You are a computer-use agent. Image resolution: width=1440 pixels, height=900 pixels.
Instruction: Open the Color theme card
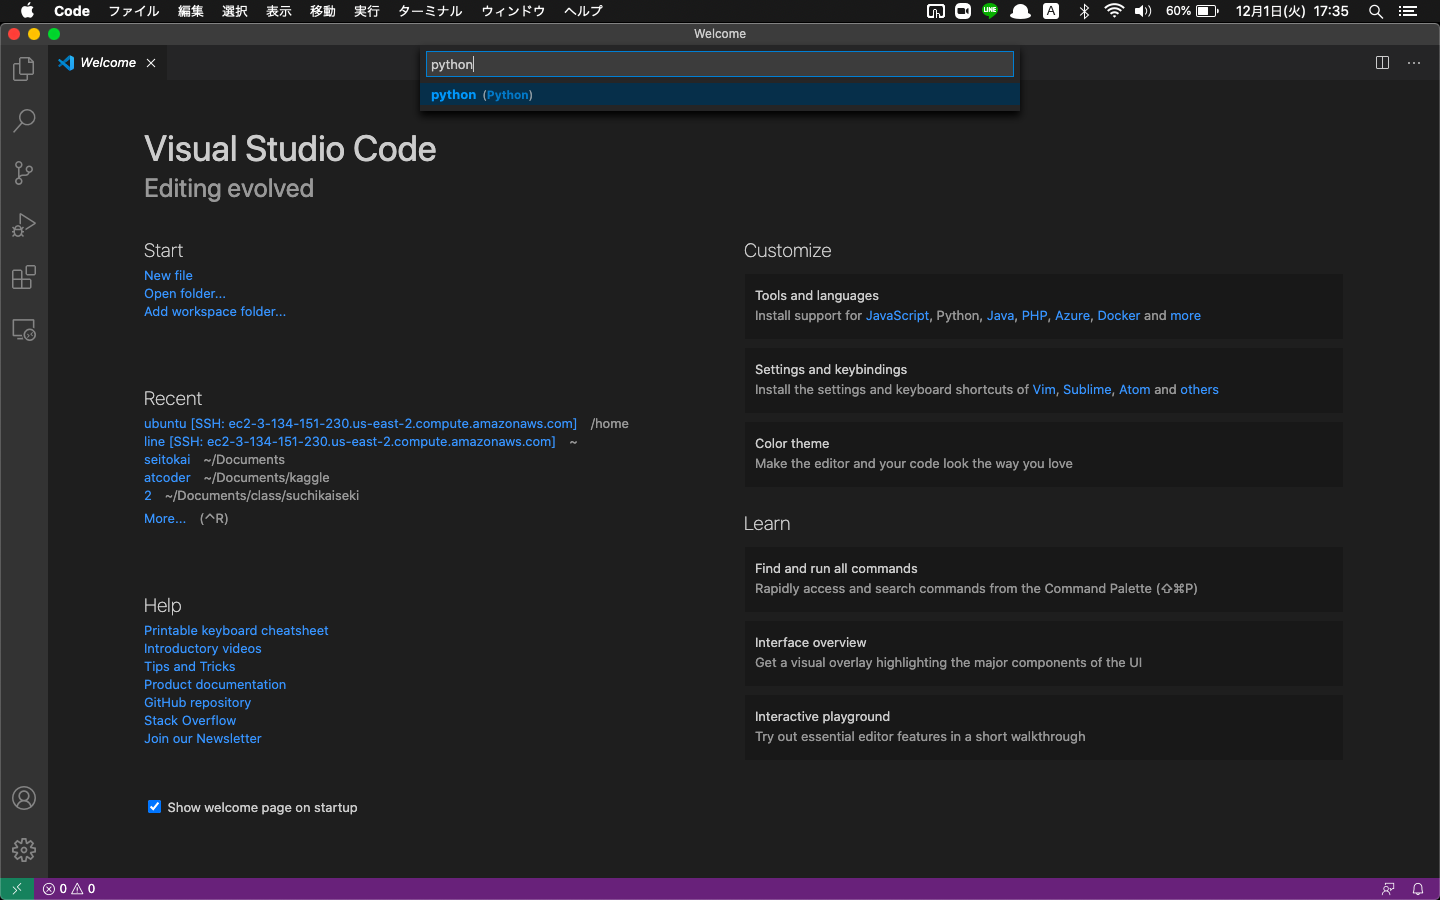point(1043,454)
